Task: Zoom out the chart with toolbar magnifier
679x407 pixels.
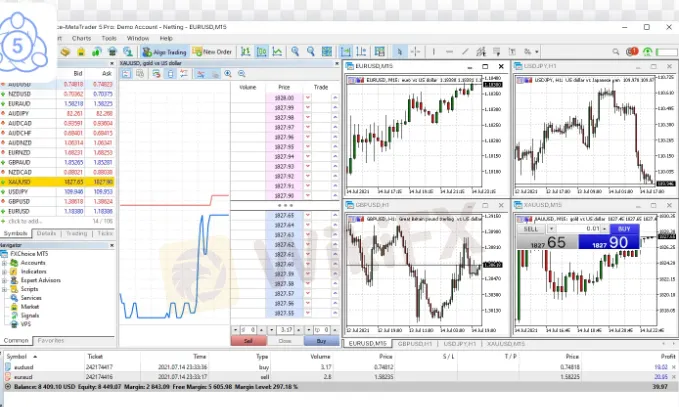Action: [x=310, y=52]
